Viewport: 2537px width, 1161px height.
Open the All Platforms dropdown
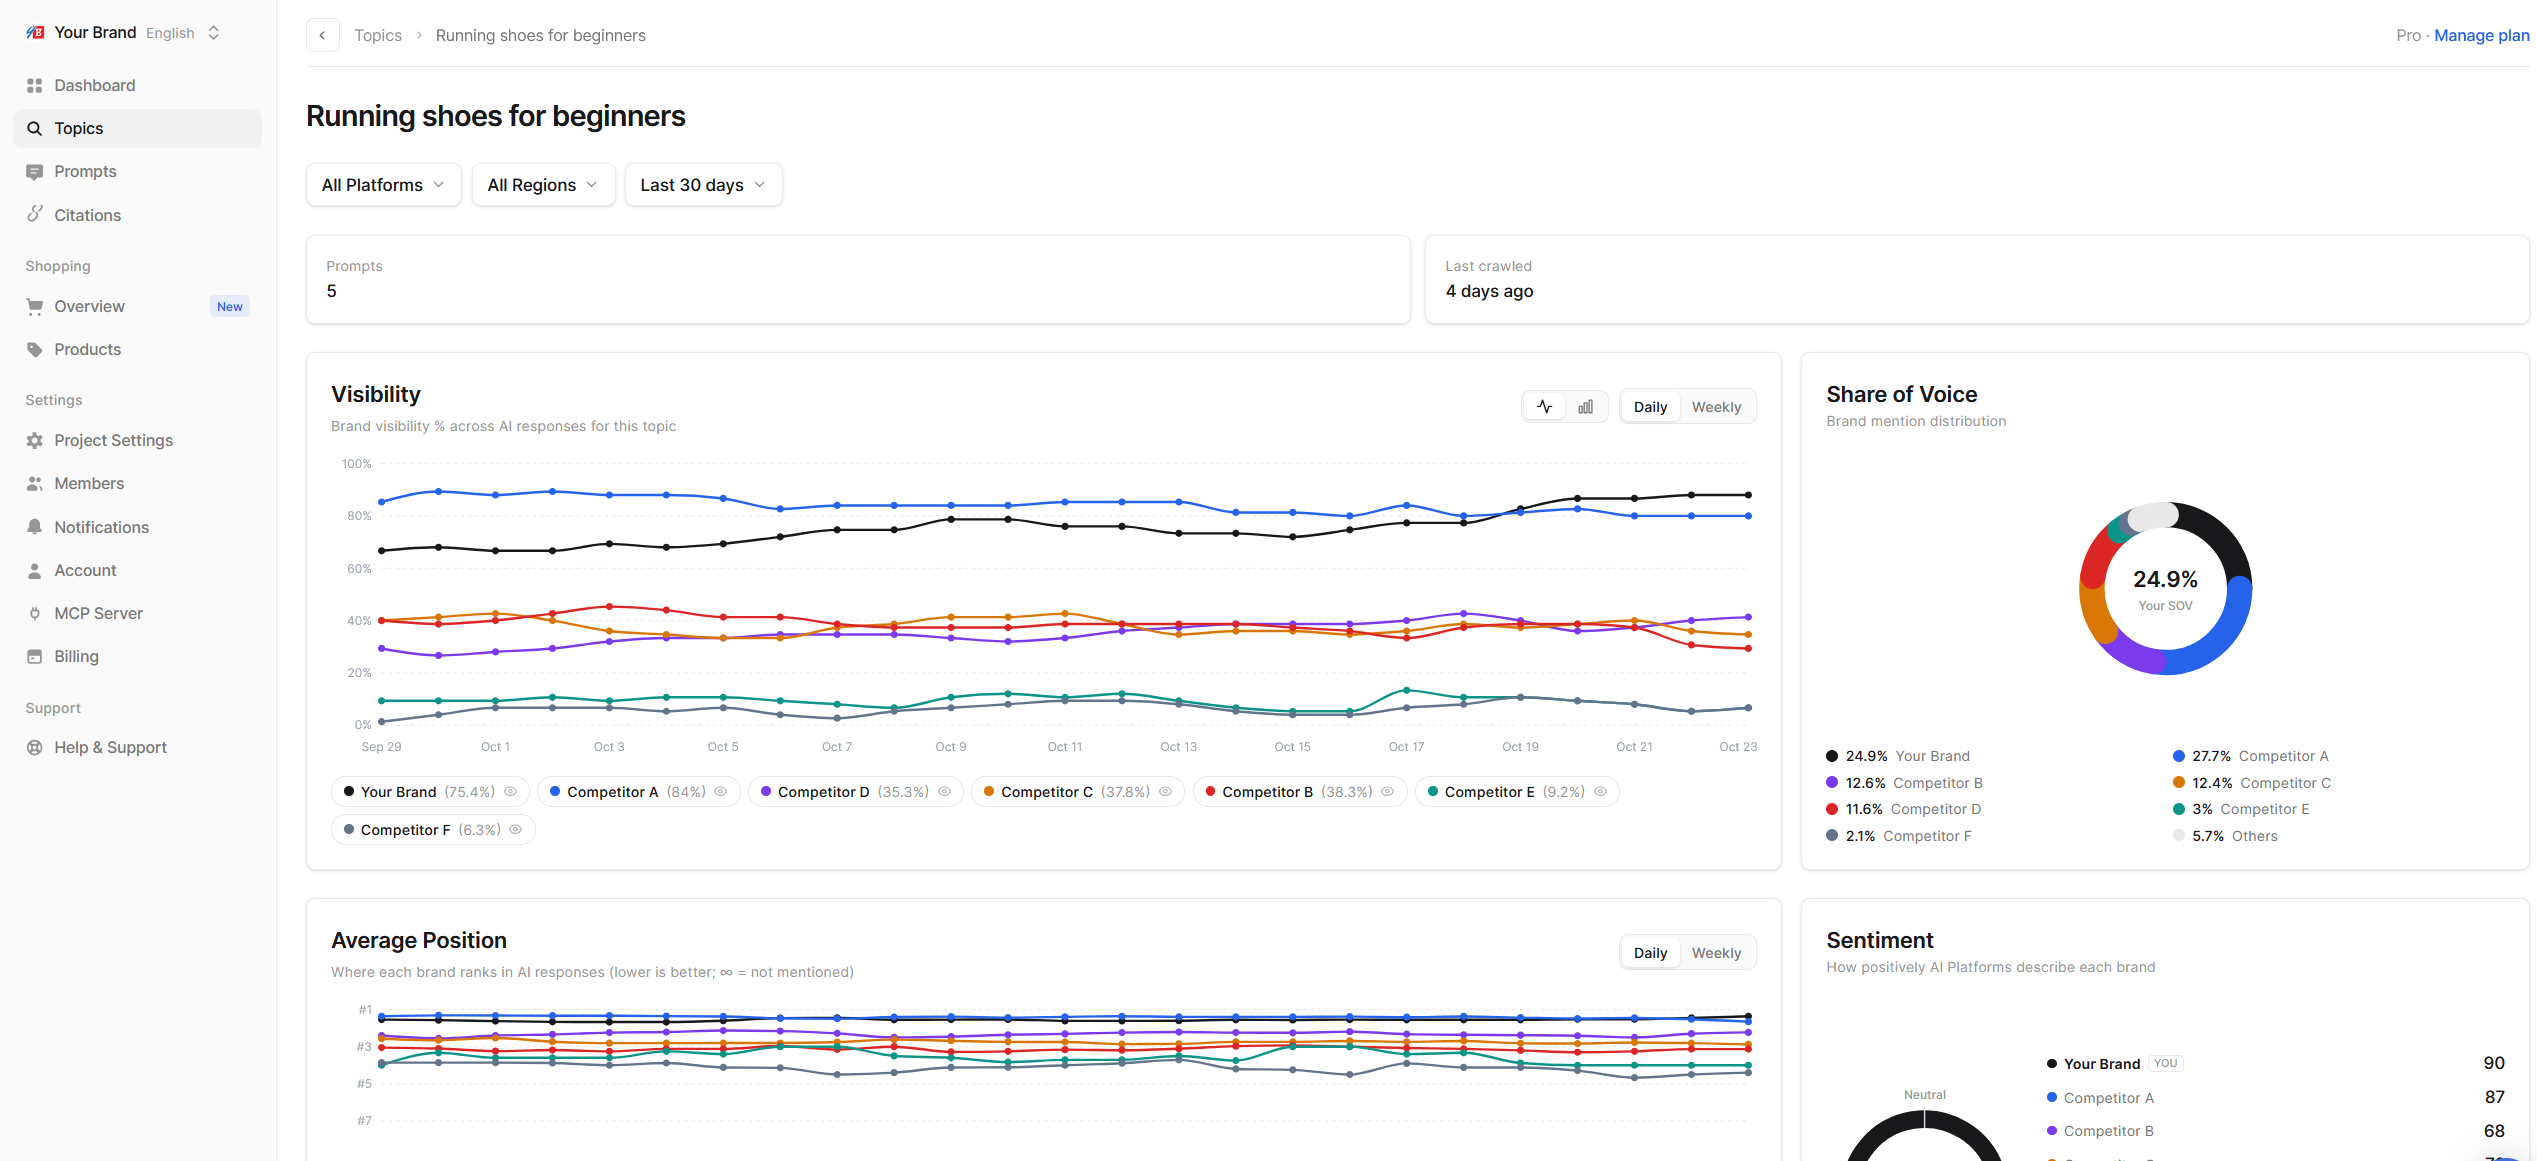click(383, 185)
